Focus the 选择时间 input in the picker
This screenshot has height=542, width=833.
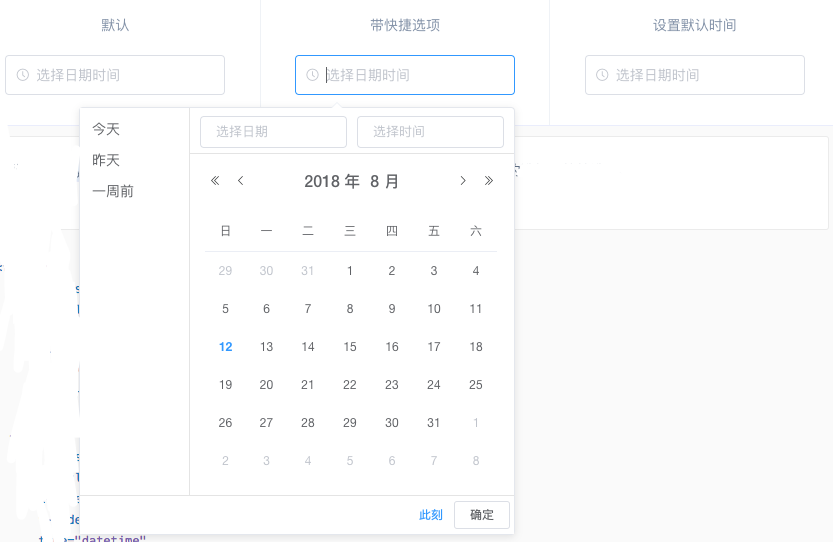(x=430, y=132)
